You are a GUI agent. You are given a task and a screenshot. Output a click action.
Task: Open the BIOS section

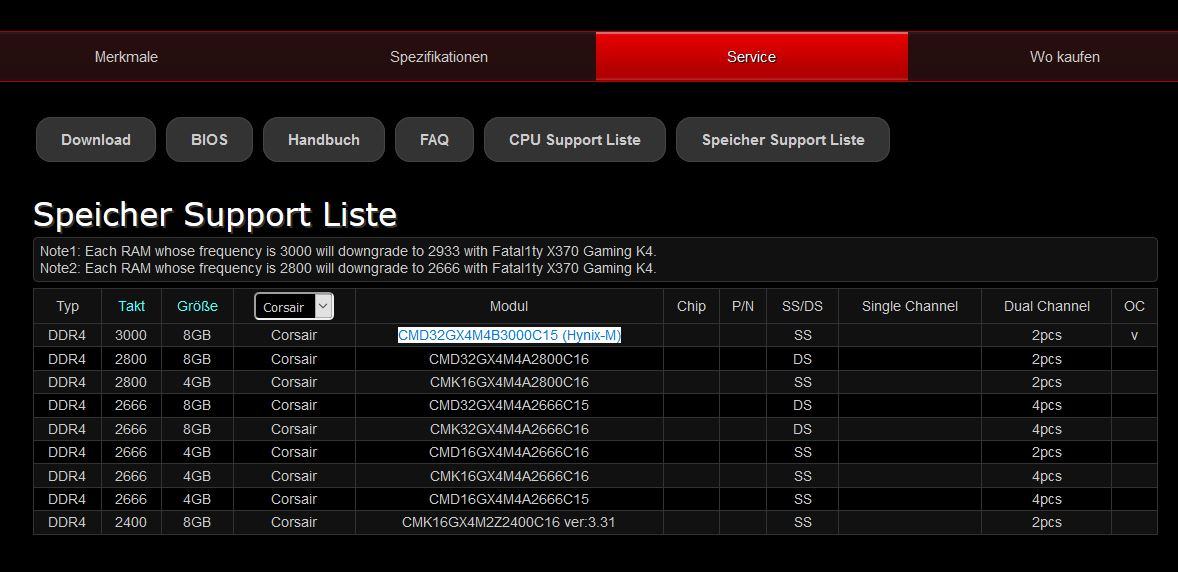pyautogui.click(x=210, y=140)
